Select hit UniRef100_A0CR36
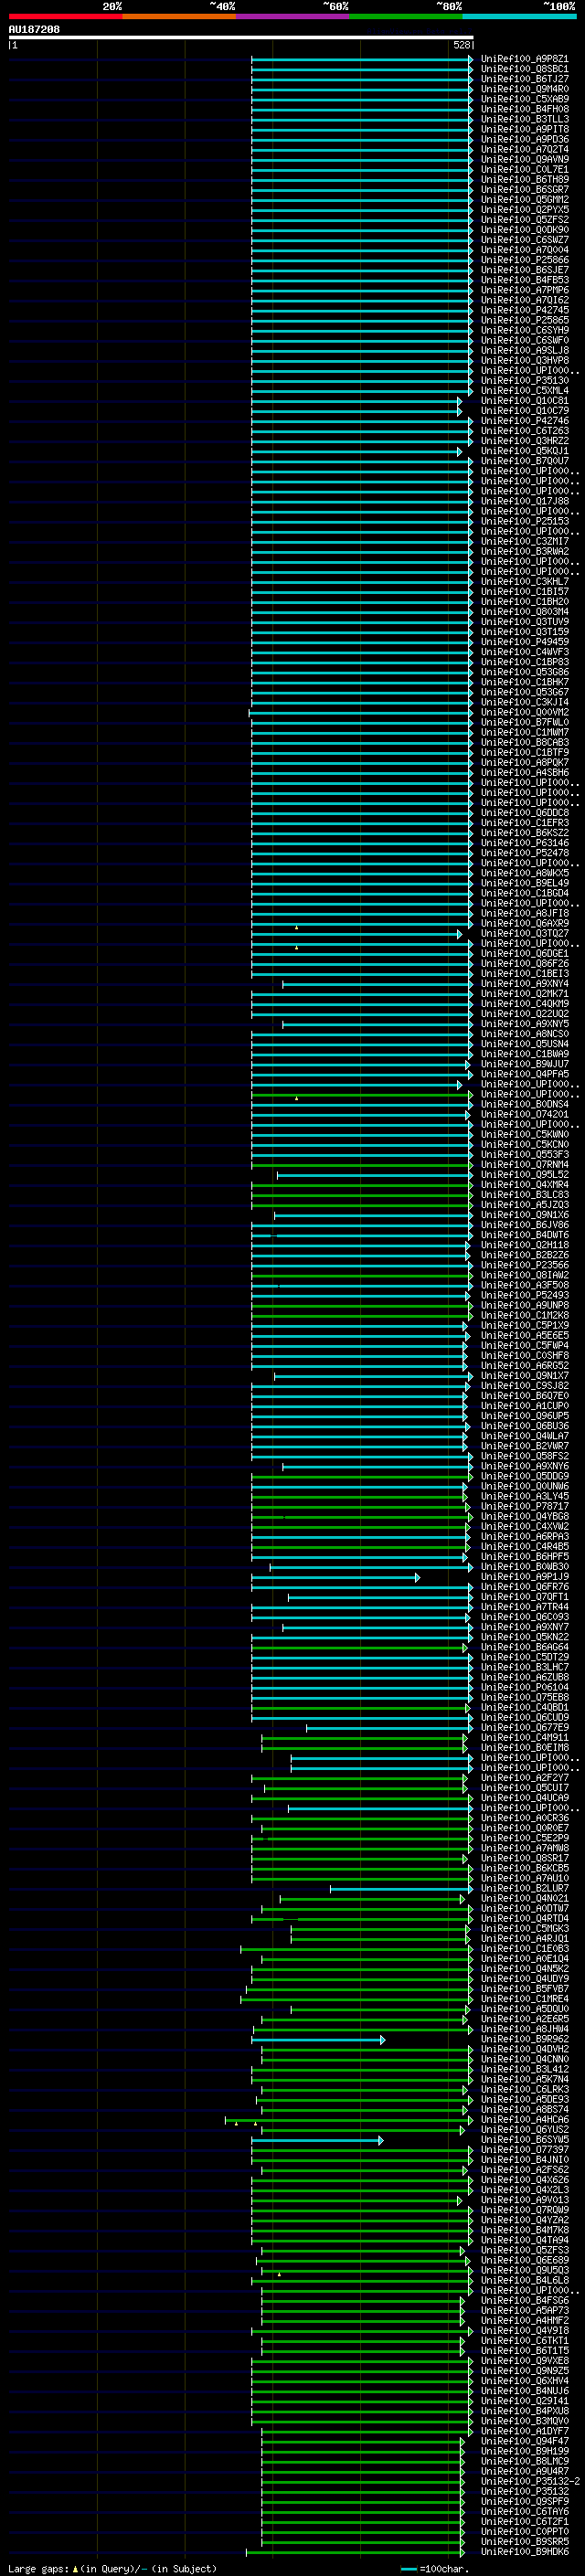This screenshot has width=585, height=2576. [525, 1819]
